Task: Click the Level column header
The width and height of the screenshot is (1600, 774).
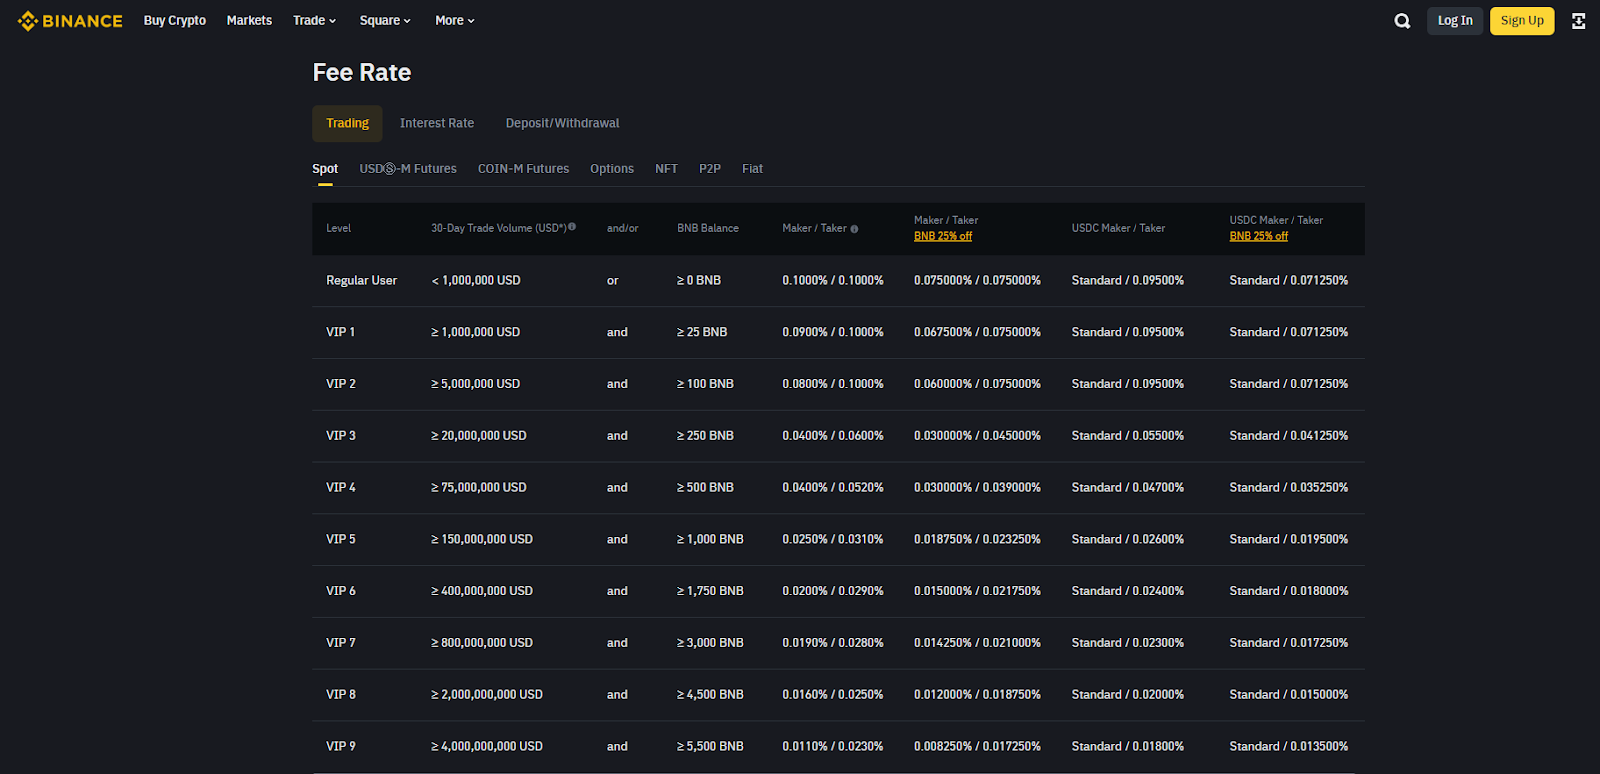Action: (338, 228)
